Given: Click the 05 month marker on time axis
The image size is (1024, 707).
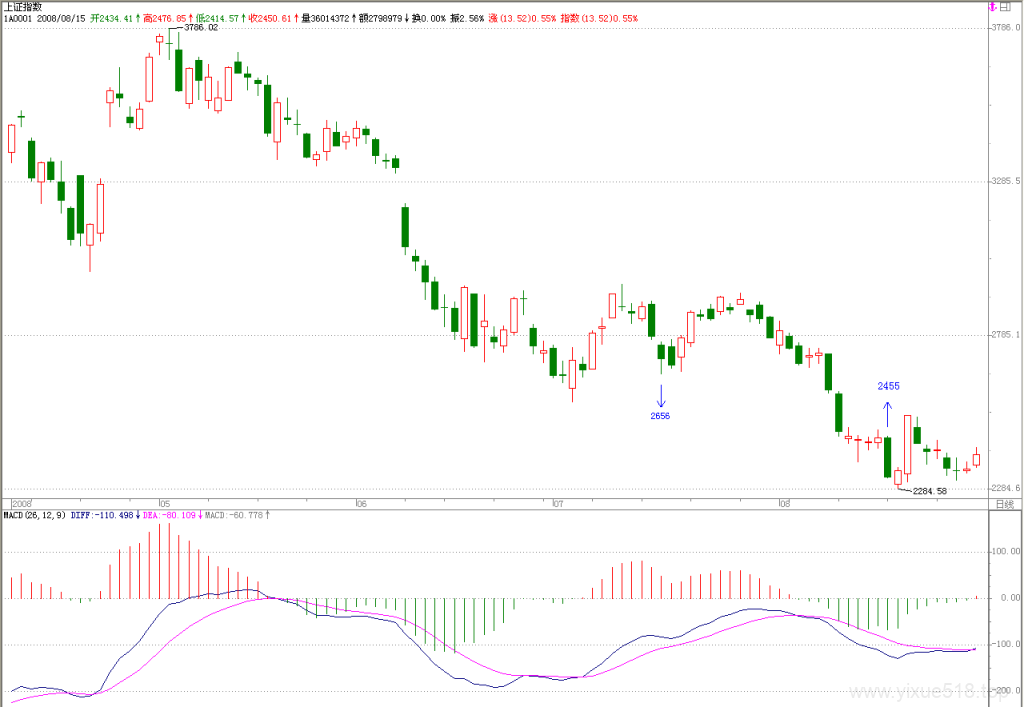Looking at the screenshot, I should [x=165, y=504].
